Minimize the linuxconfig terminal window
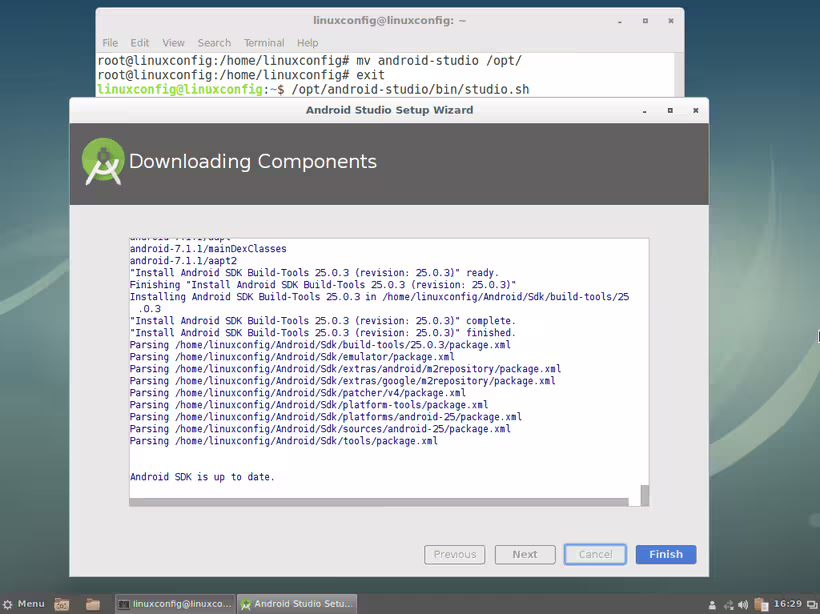This screenshot has height=614, width=820. coord(620,21)
